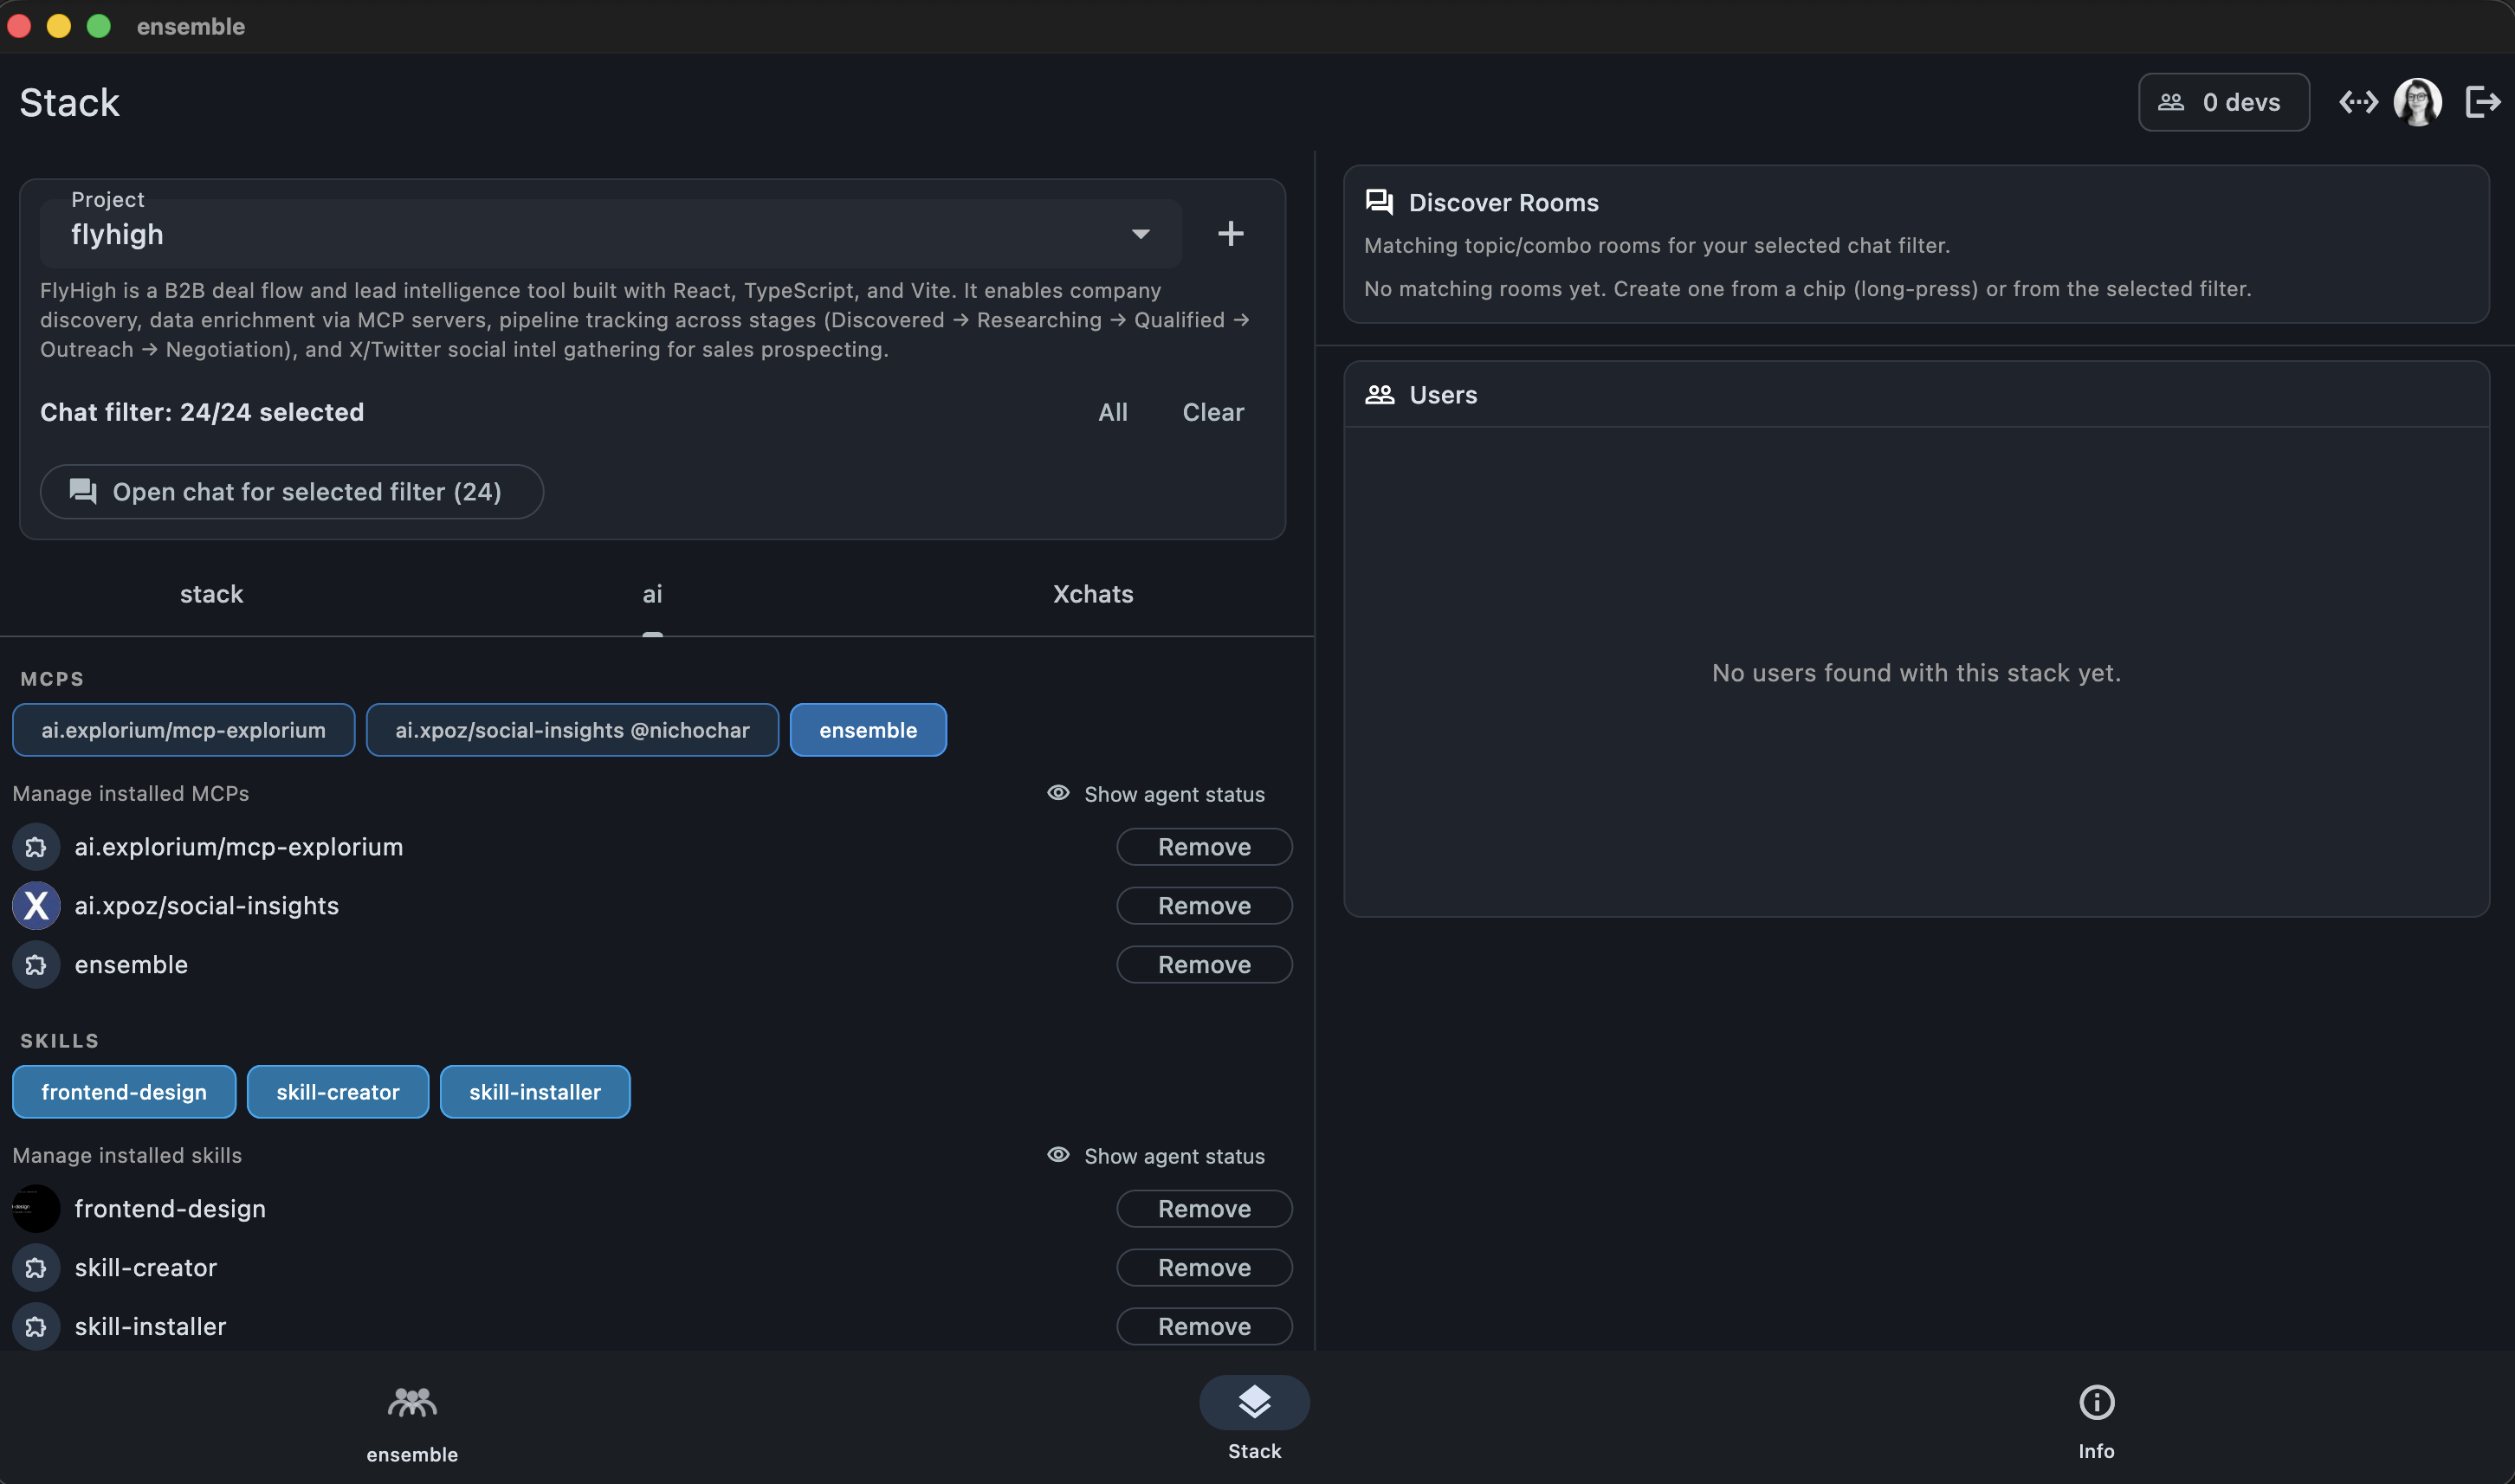Switch to the stack tab
This screenshot has width=2515, height=1484.
(211, 593)
